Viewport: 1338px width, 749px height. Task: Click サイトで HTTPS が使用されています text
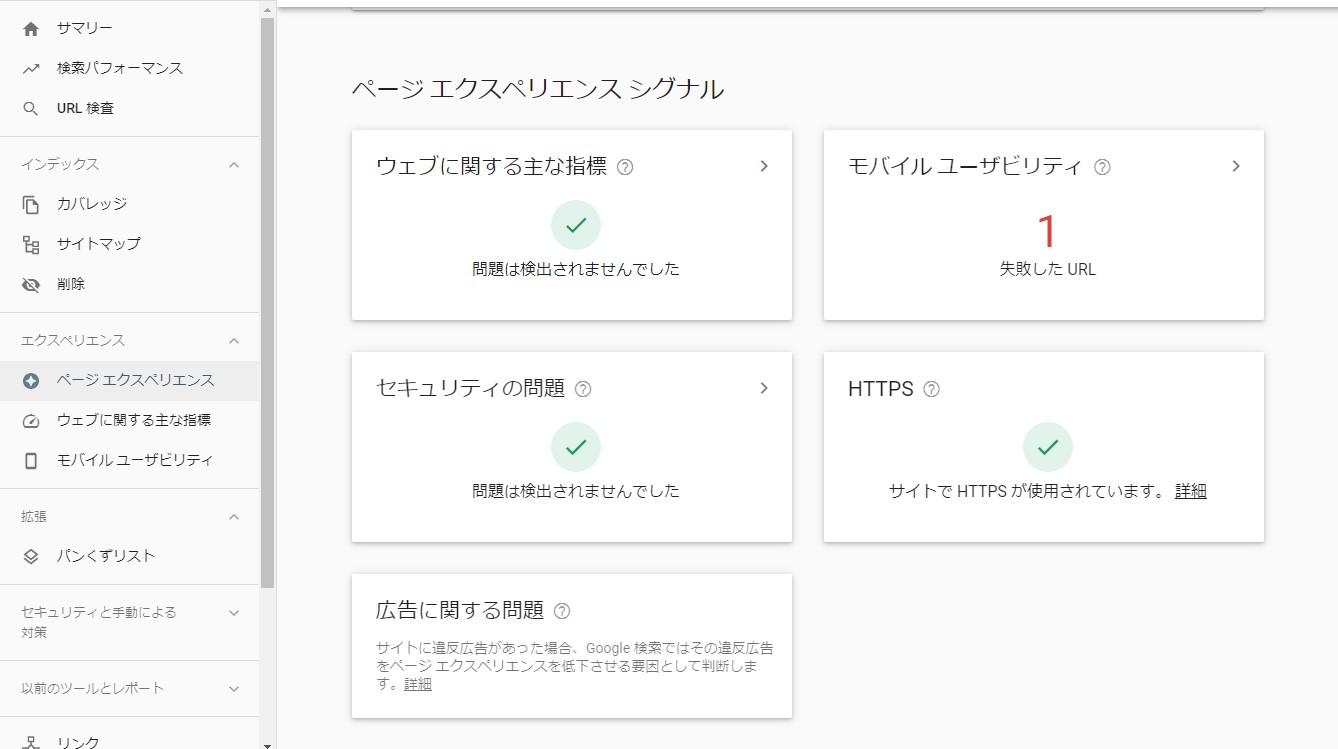pyautogui.click(x=1027, y=491)
